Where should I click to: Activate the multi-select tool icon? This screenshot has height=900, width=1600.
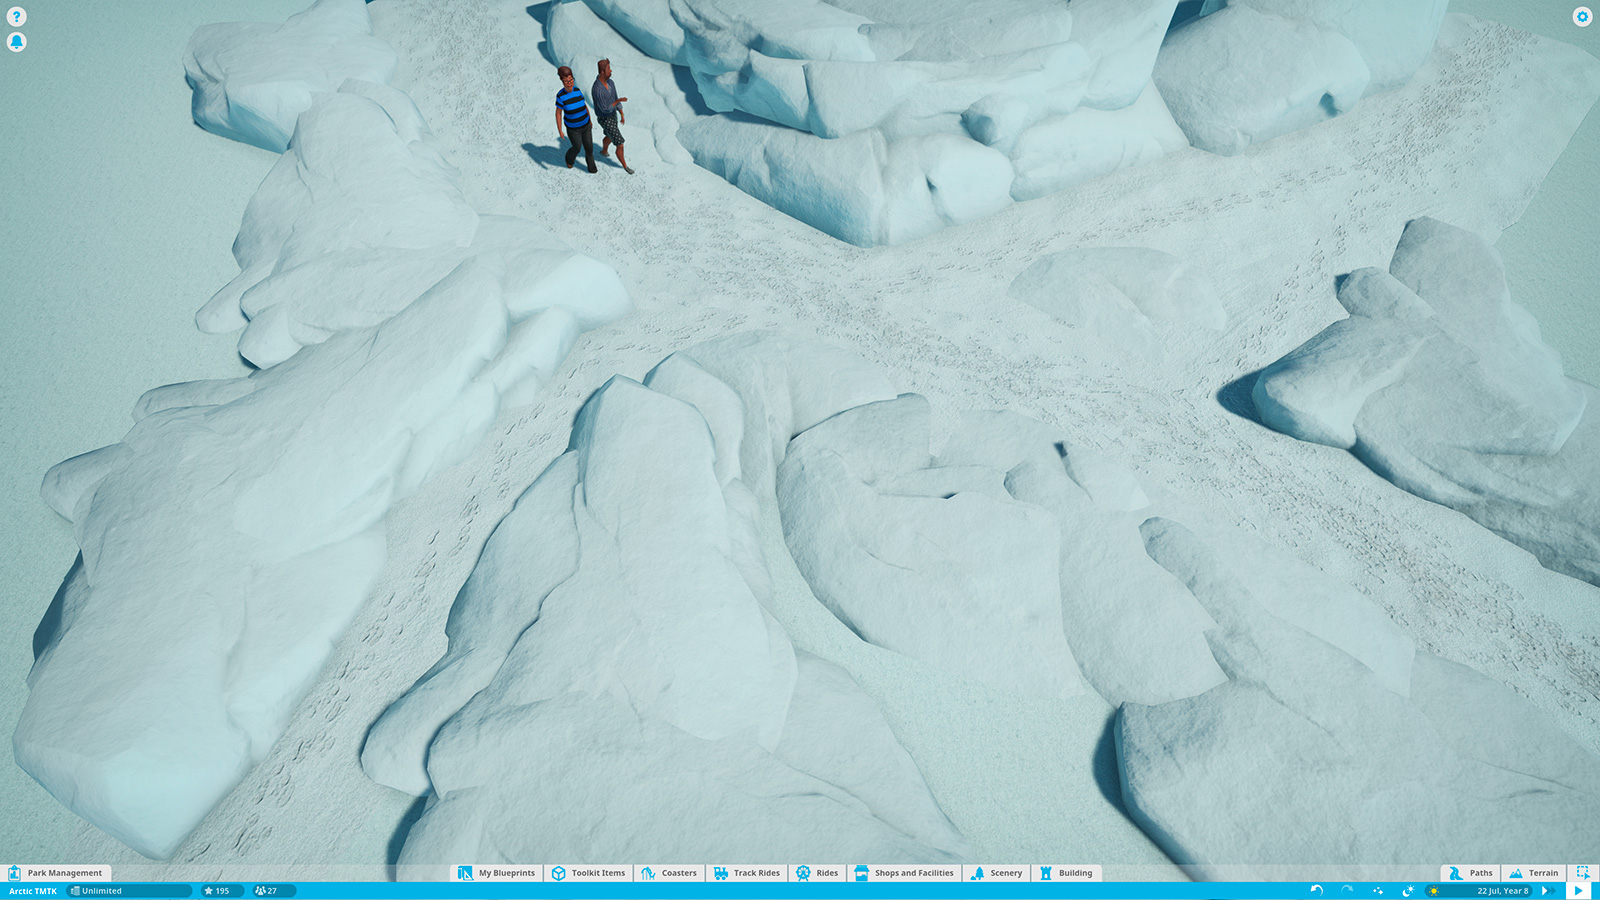point(1583,873)
